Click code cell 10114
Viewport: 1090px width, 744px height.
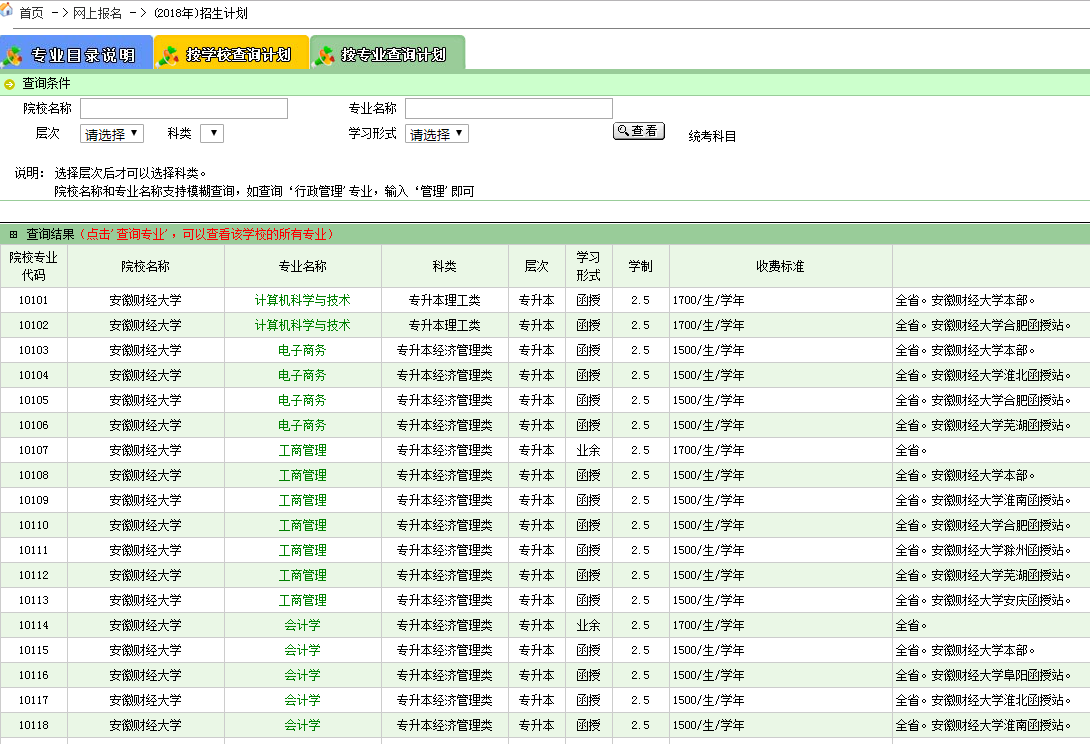click(33, 626)
